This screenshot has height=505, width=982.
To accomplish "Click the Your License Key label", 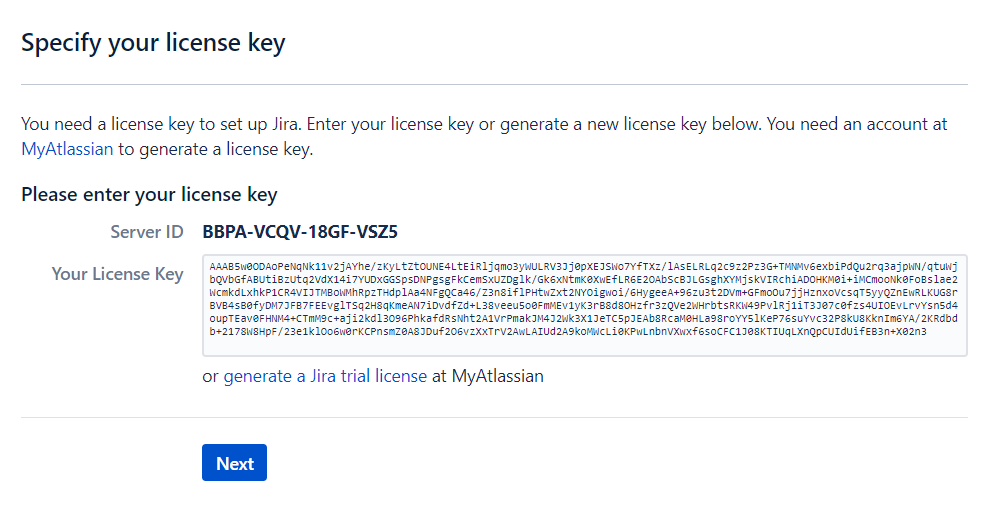I will 118,274.
